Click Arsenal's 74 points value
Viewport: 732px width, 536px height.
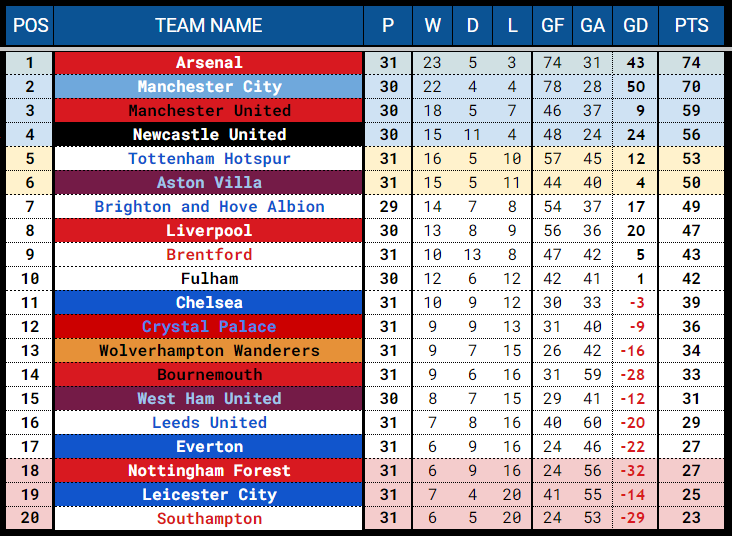pyautogui.click(x=691, y=63)
